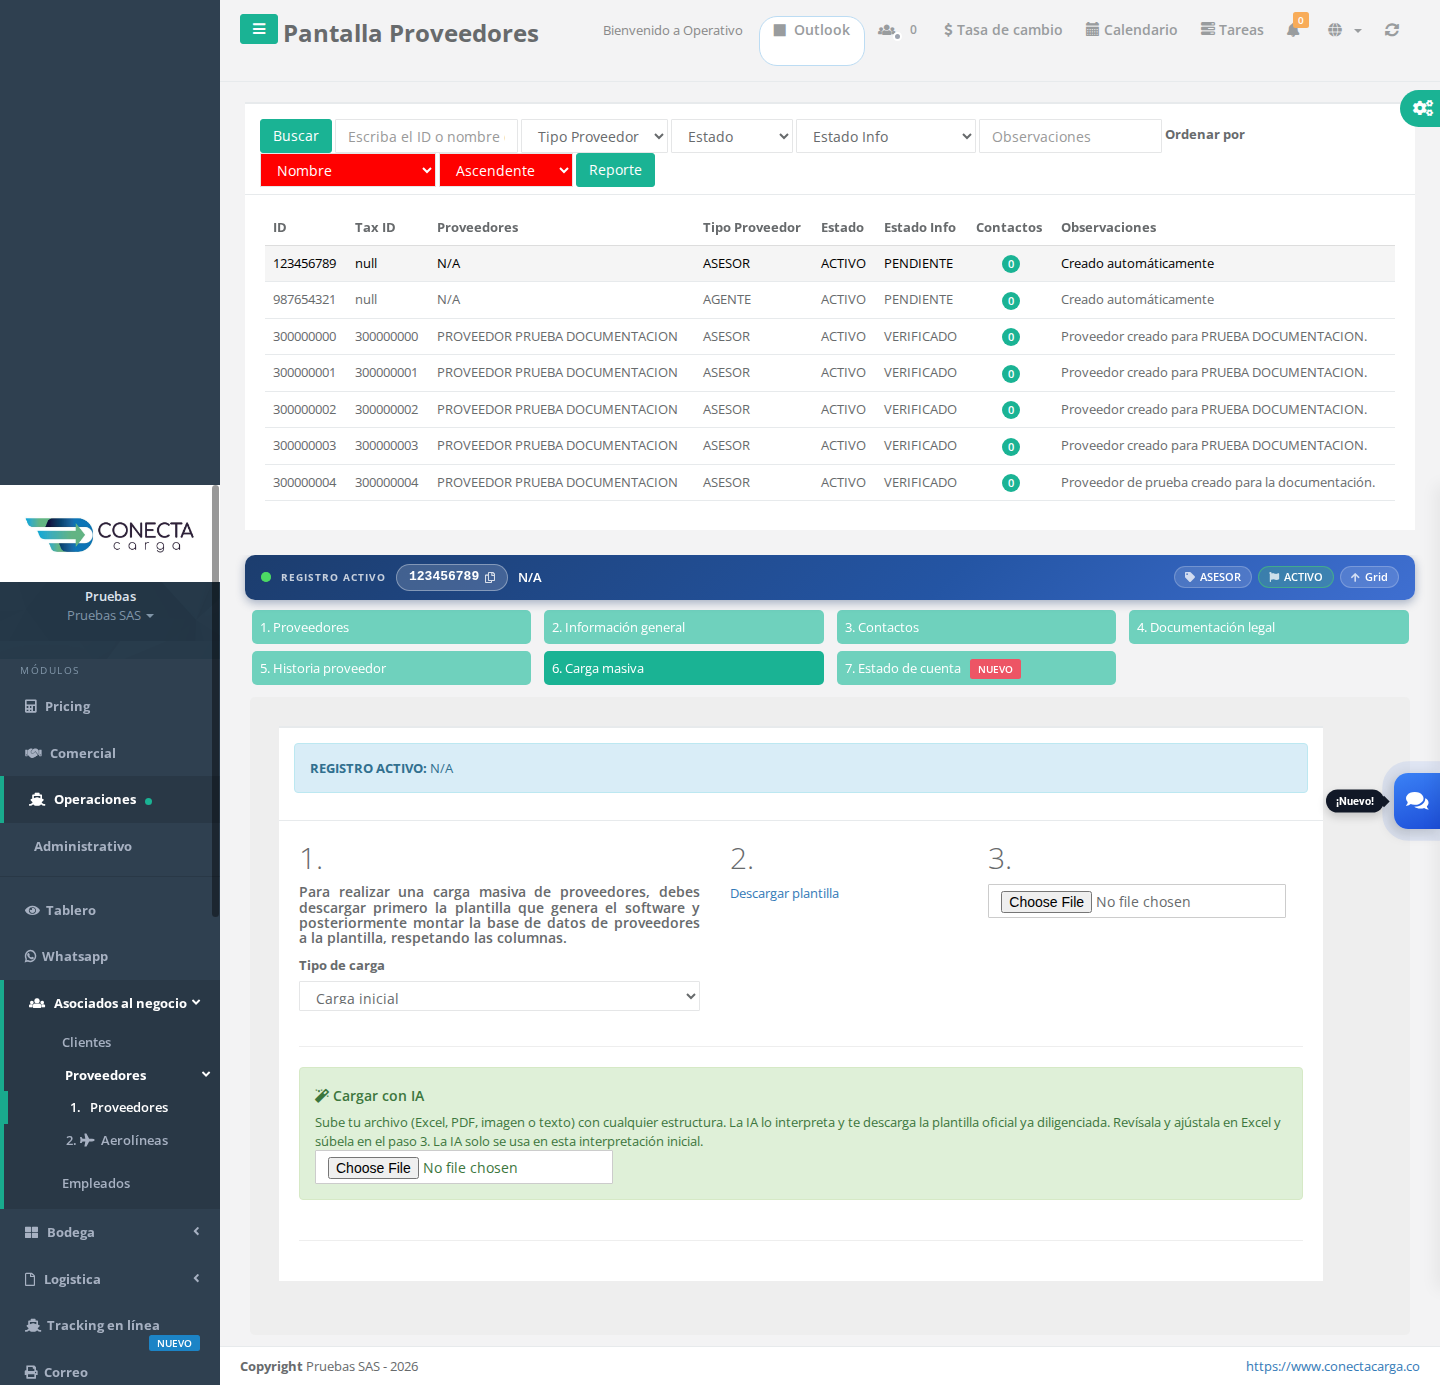
Task: Switch to the 2. Información general tab
Action: pos(684,627)
